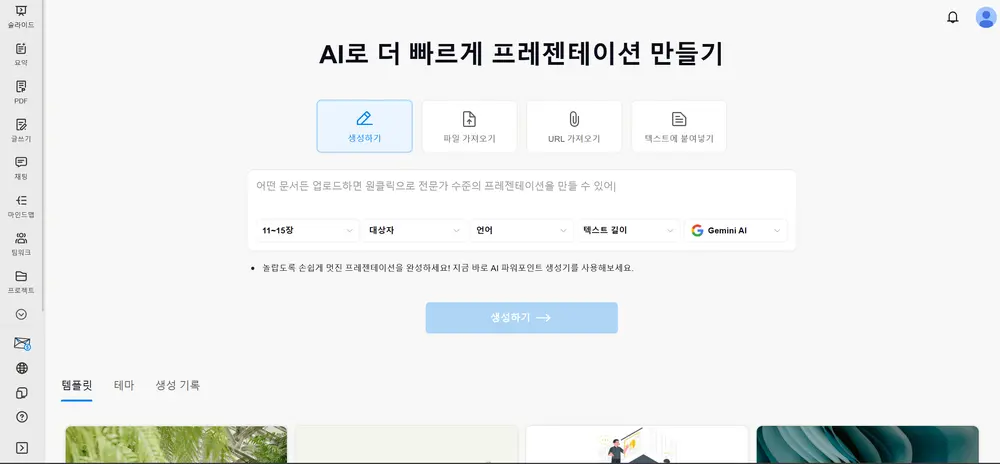Open the PDF tool in the sidebar

click(x=21, y=92)
